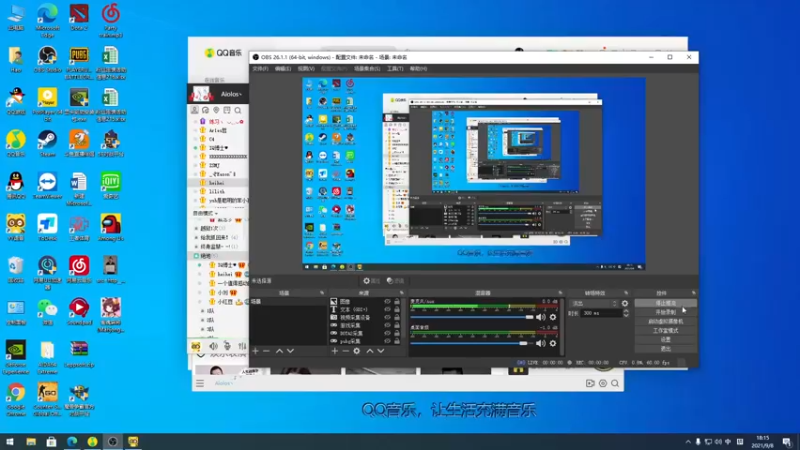Image resolution: width=800 pixels, height=450 pixels.
Task: Toggle visibility of the 视频采集设备 source
Action: click(387, 317)
